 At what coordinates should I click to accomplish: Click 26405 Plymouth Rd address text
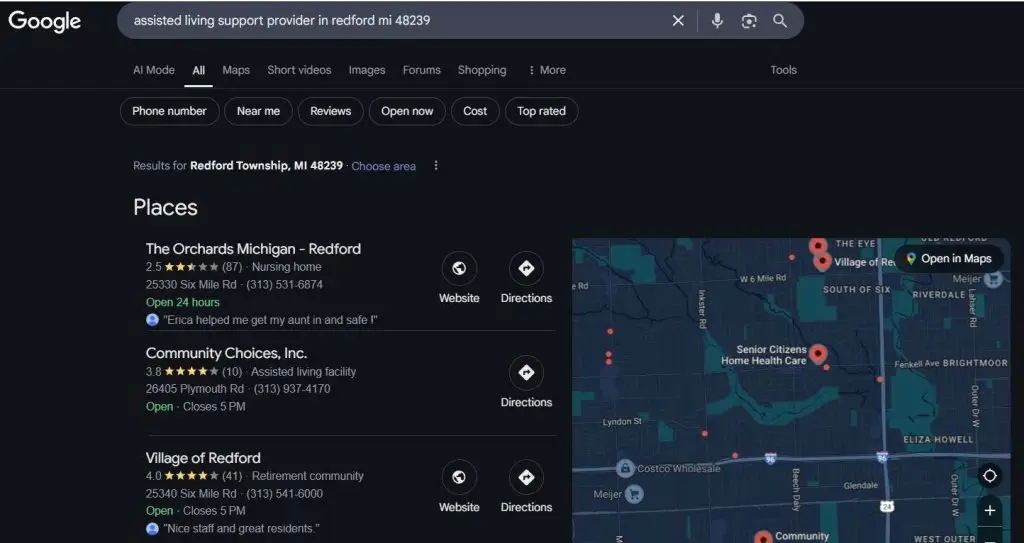coord(195,389)
